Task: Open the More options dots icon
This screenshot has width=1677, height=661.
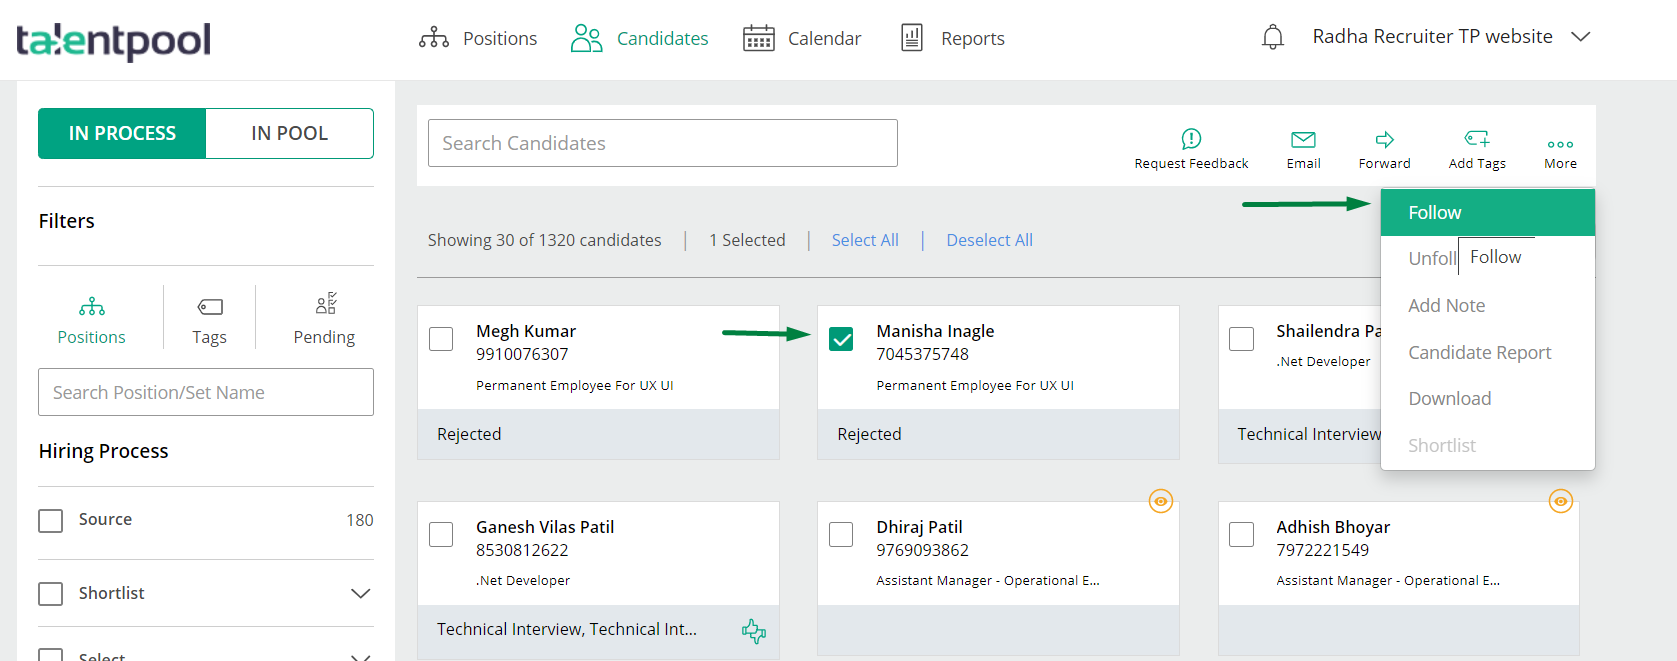Action: coord(1560,144)
